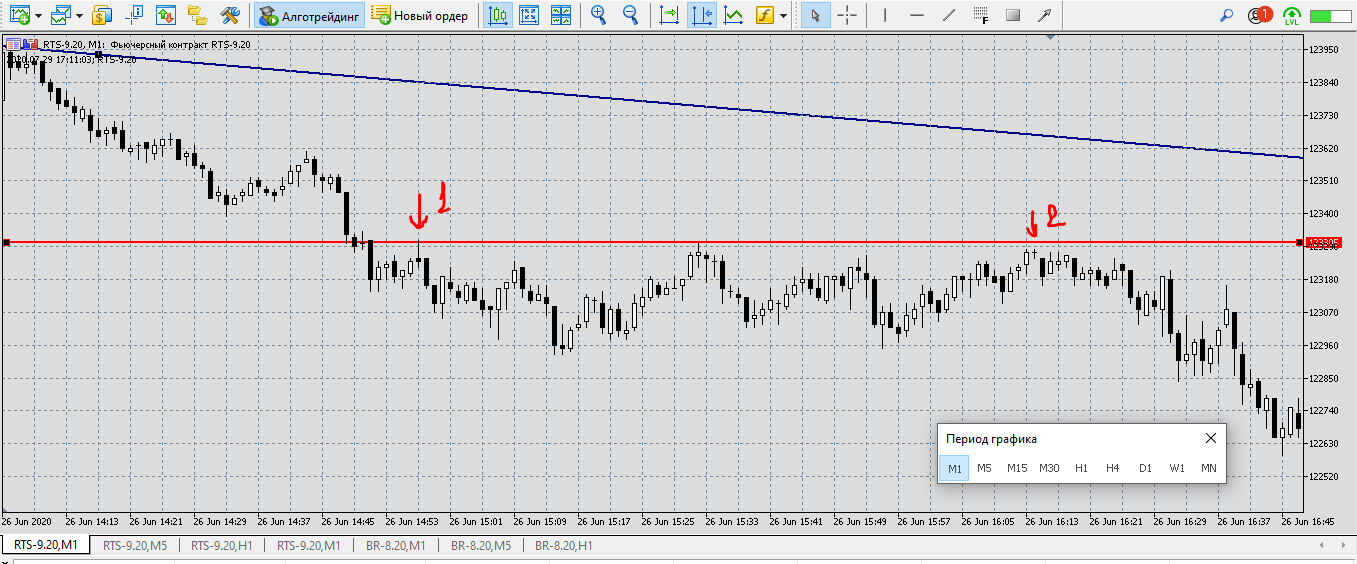Viewport: 1357px width, 564px height.
Task: Open the Navigator folders icon
Action: point(198,15)
